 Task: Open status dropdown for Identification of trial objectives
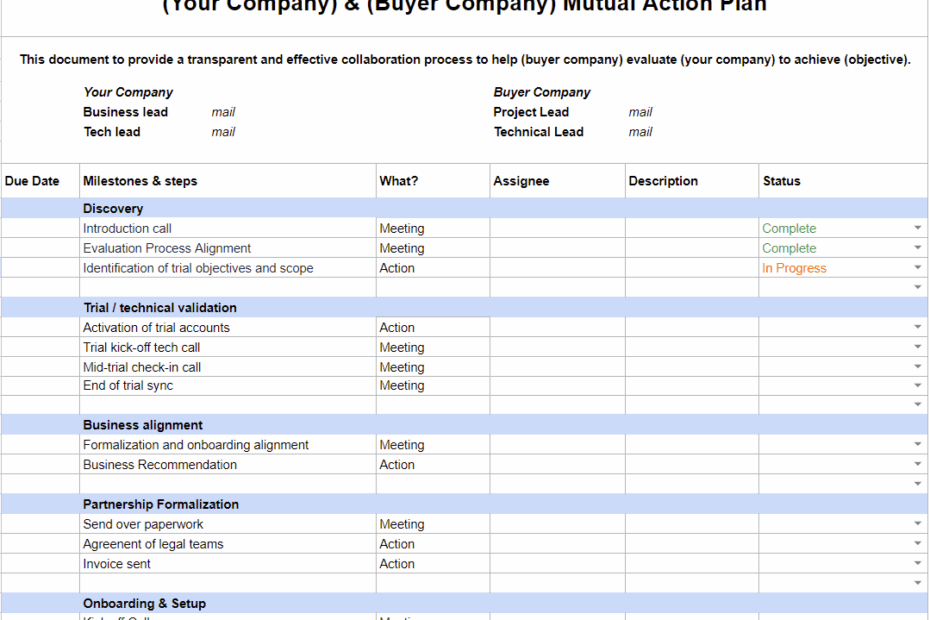point(917,267)
